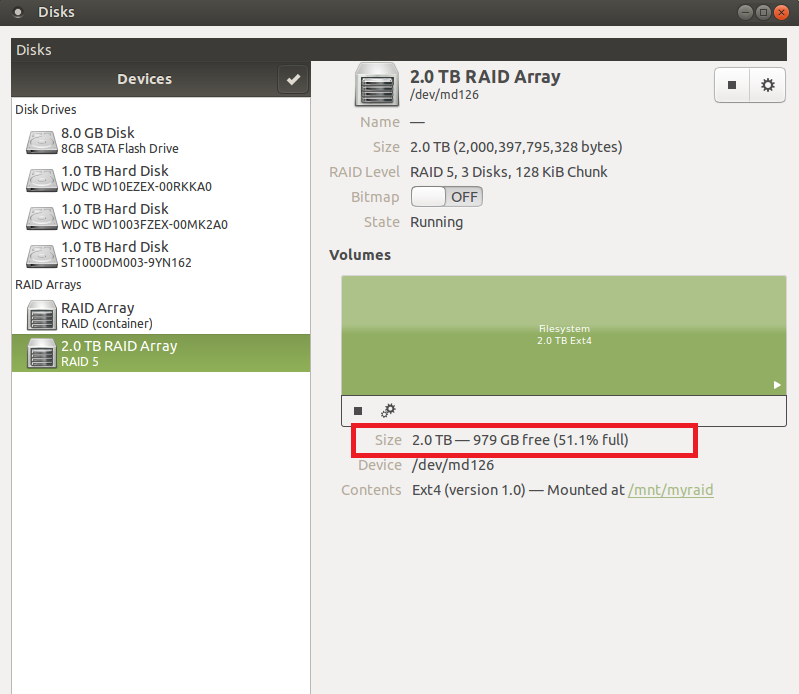Click the /dev/md126 subtitle under array title
Viewport: 799px width, 694px height.
pyautogui.click(x=444, y=95)
